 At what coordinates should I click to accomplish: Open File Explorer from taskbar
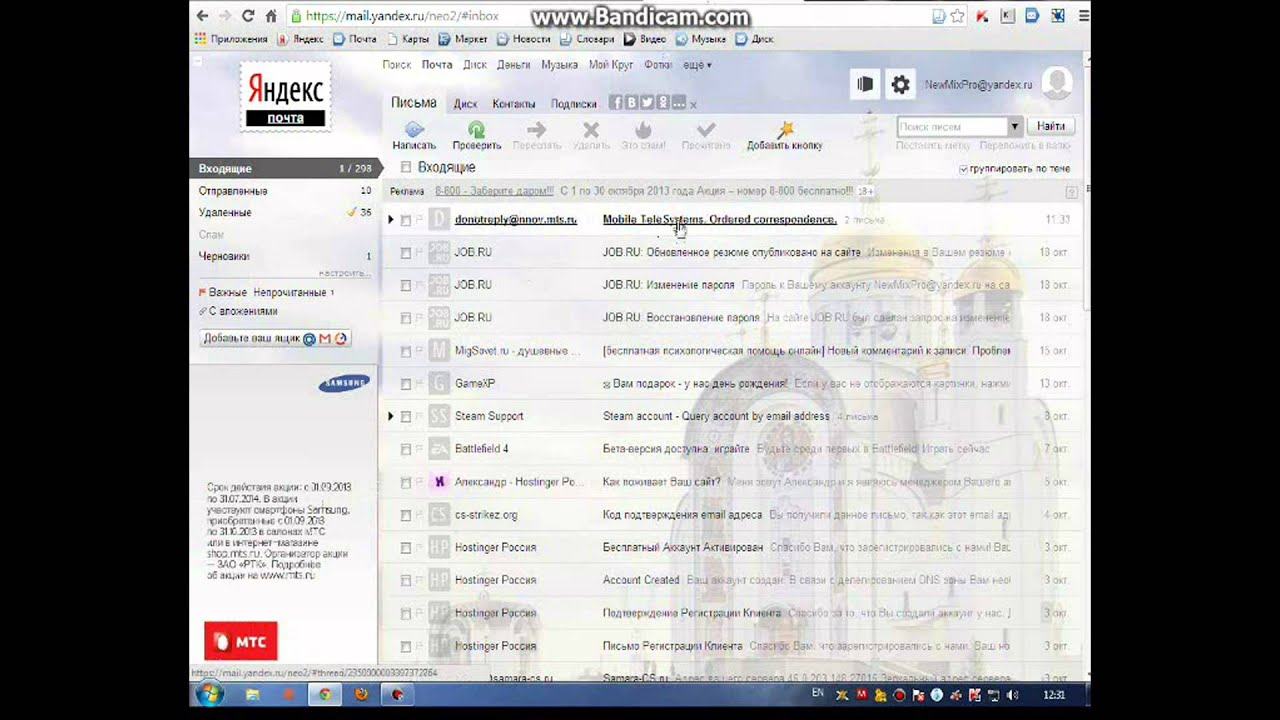tap(252, 694)
